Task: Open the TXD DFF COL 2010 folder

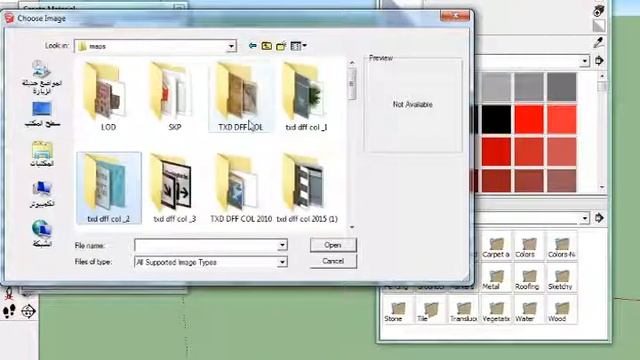Action: (241, 188)
